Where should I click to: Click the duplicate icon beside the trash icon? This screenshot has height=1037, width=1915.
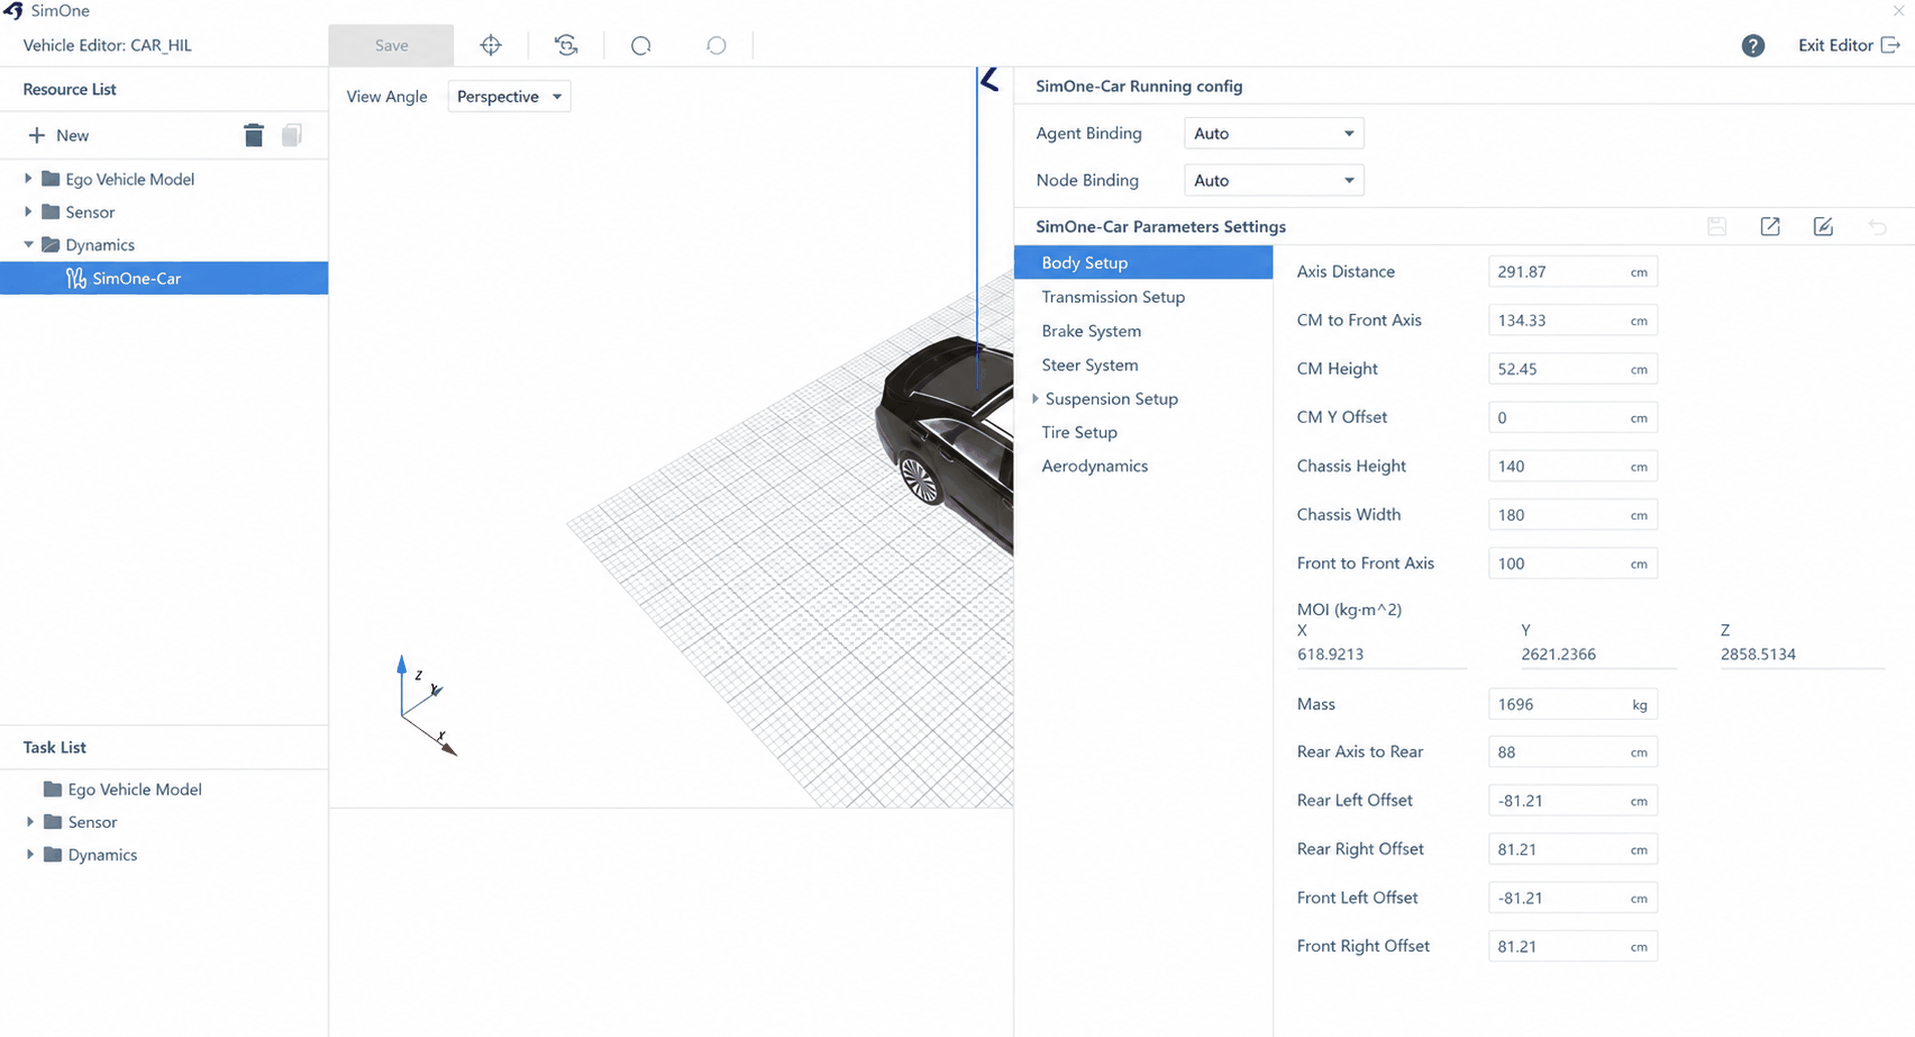(x=291, y=135)
